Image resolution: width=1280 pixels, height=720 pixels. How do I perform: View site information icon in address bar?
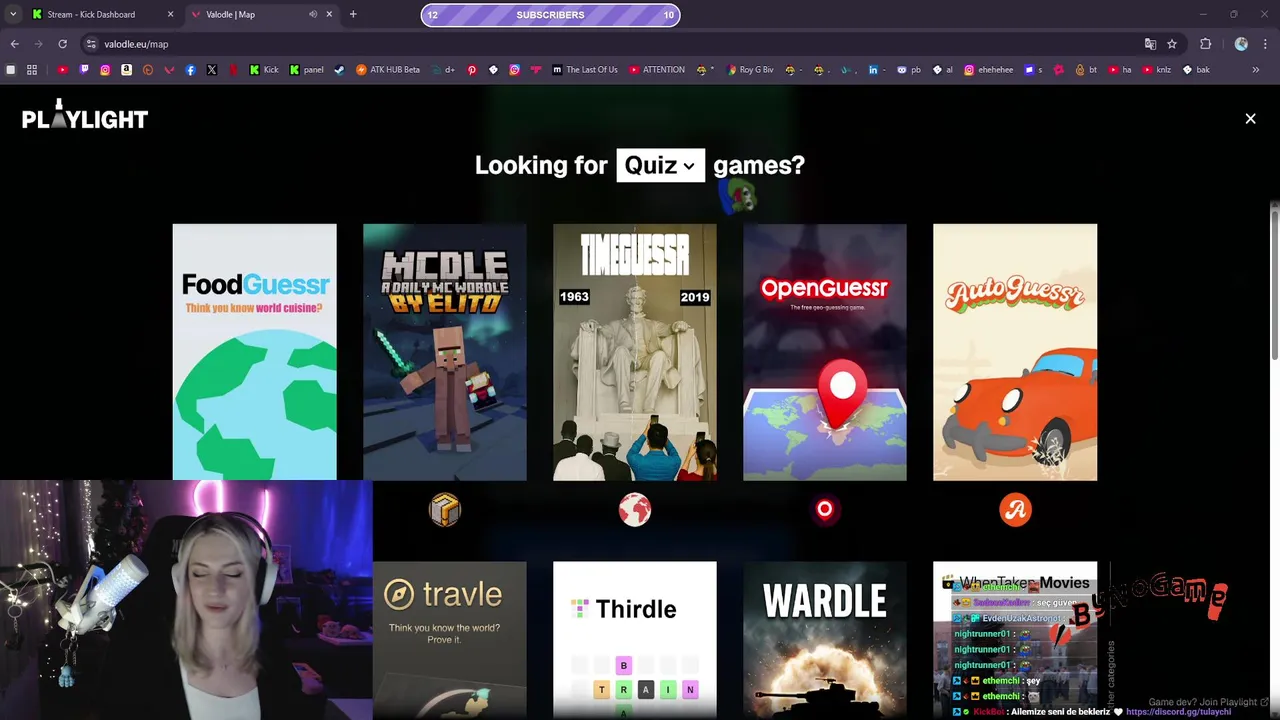click(x=91, y=44)
